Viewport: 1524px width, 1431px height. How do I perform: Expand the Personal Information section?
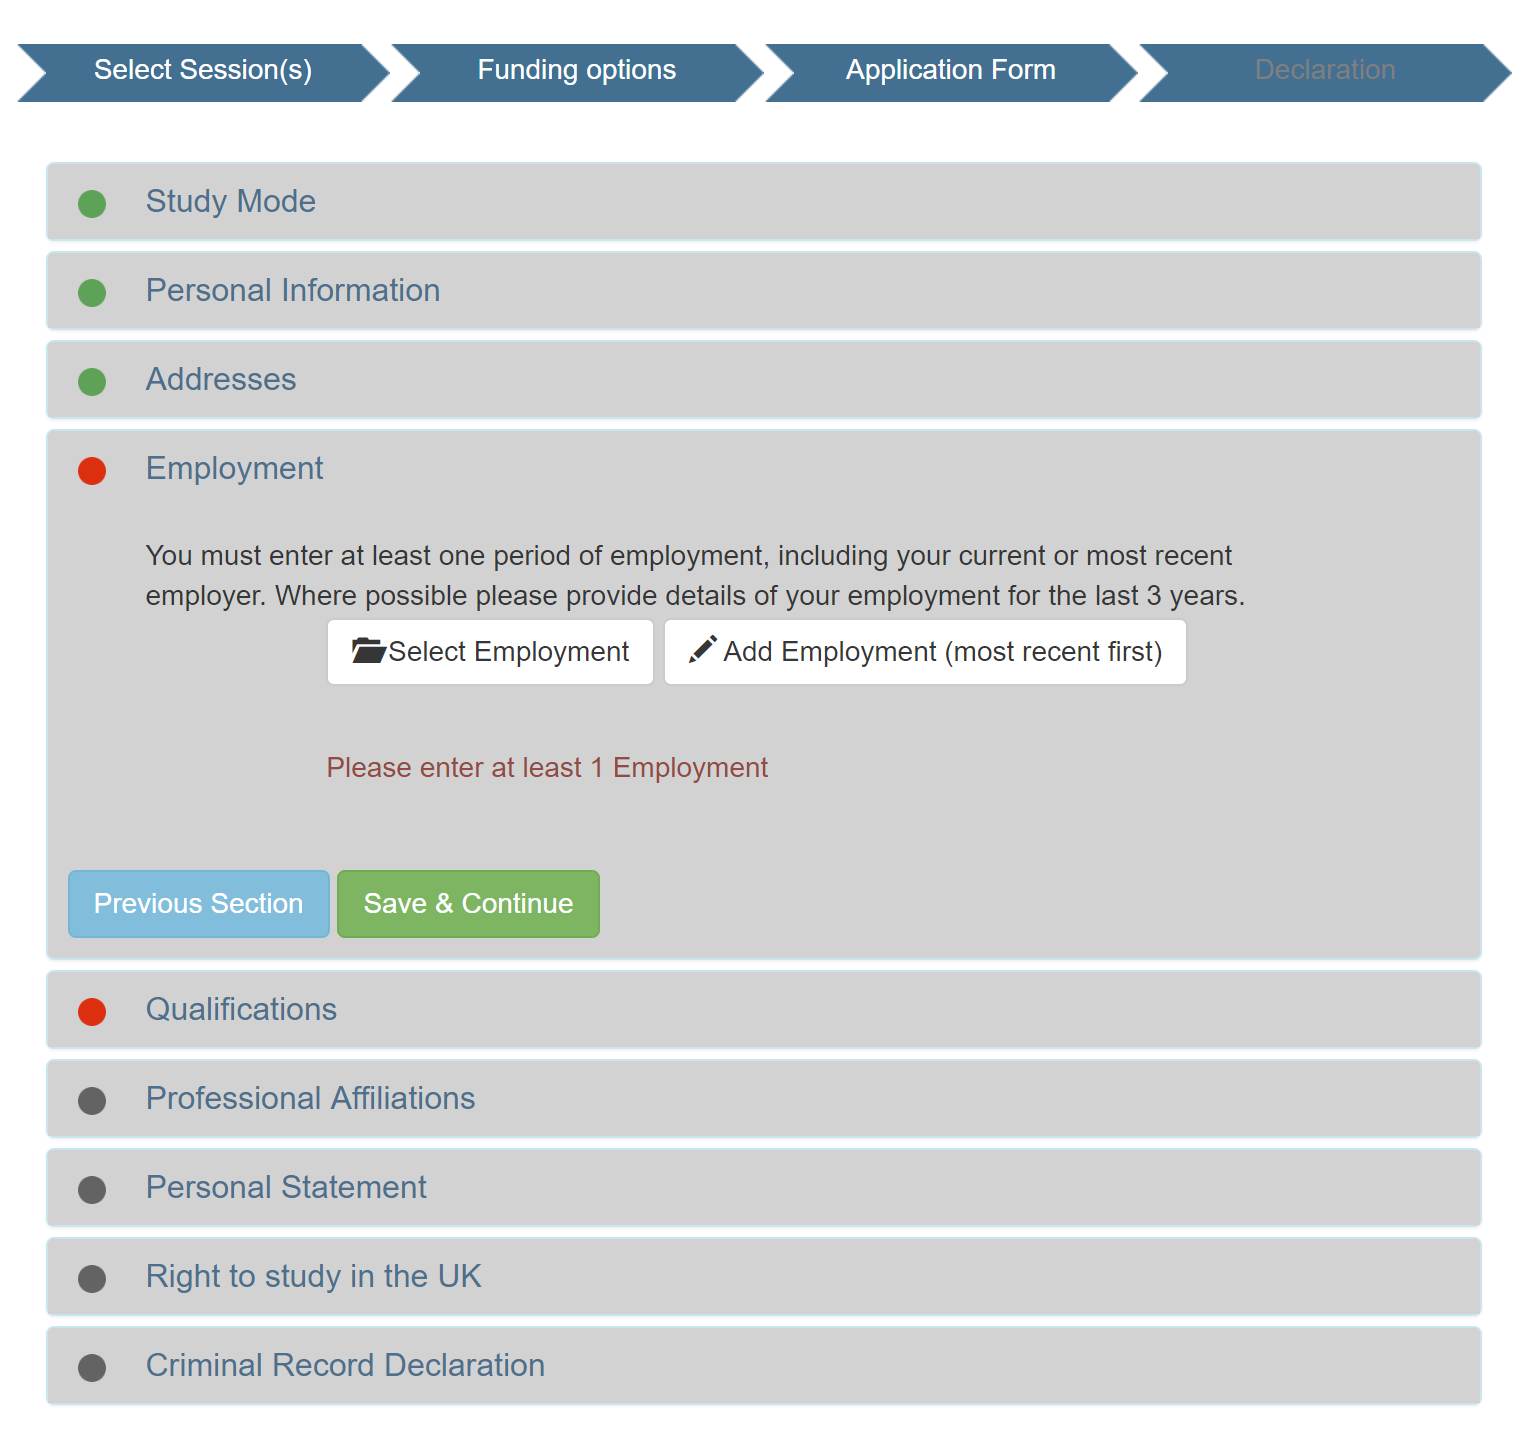[293, 291]
